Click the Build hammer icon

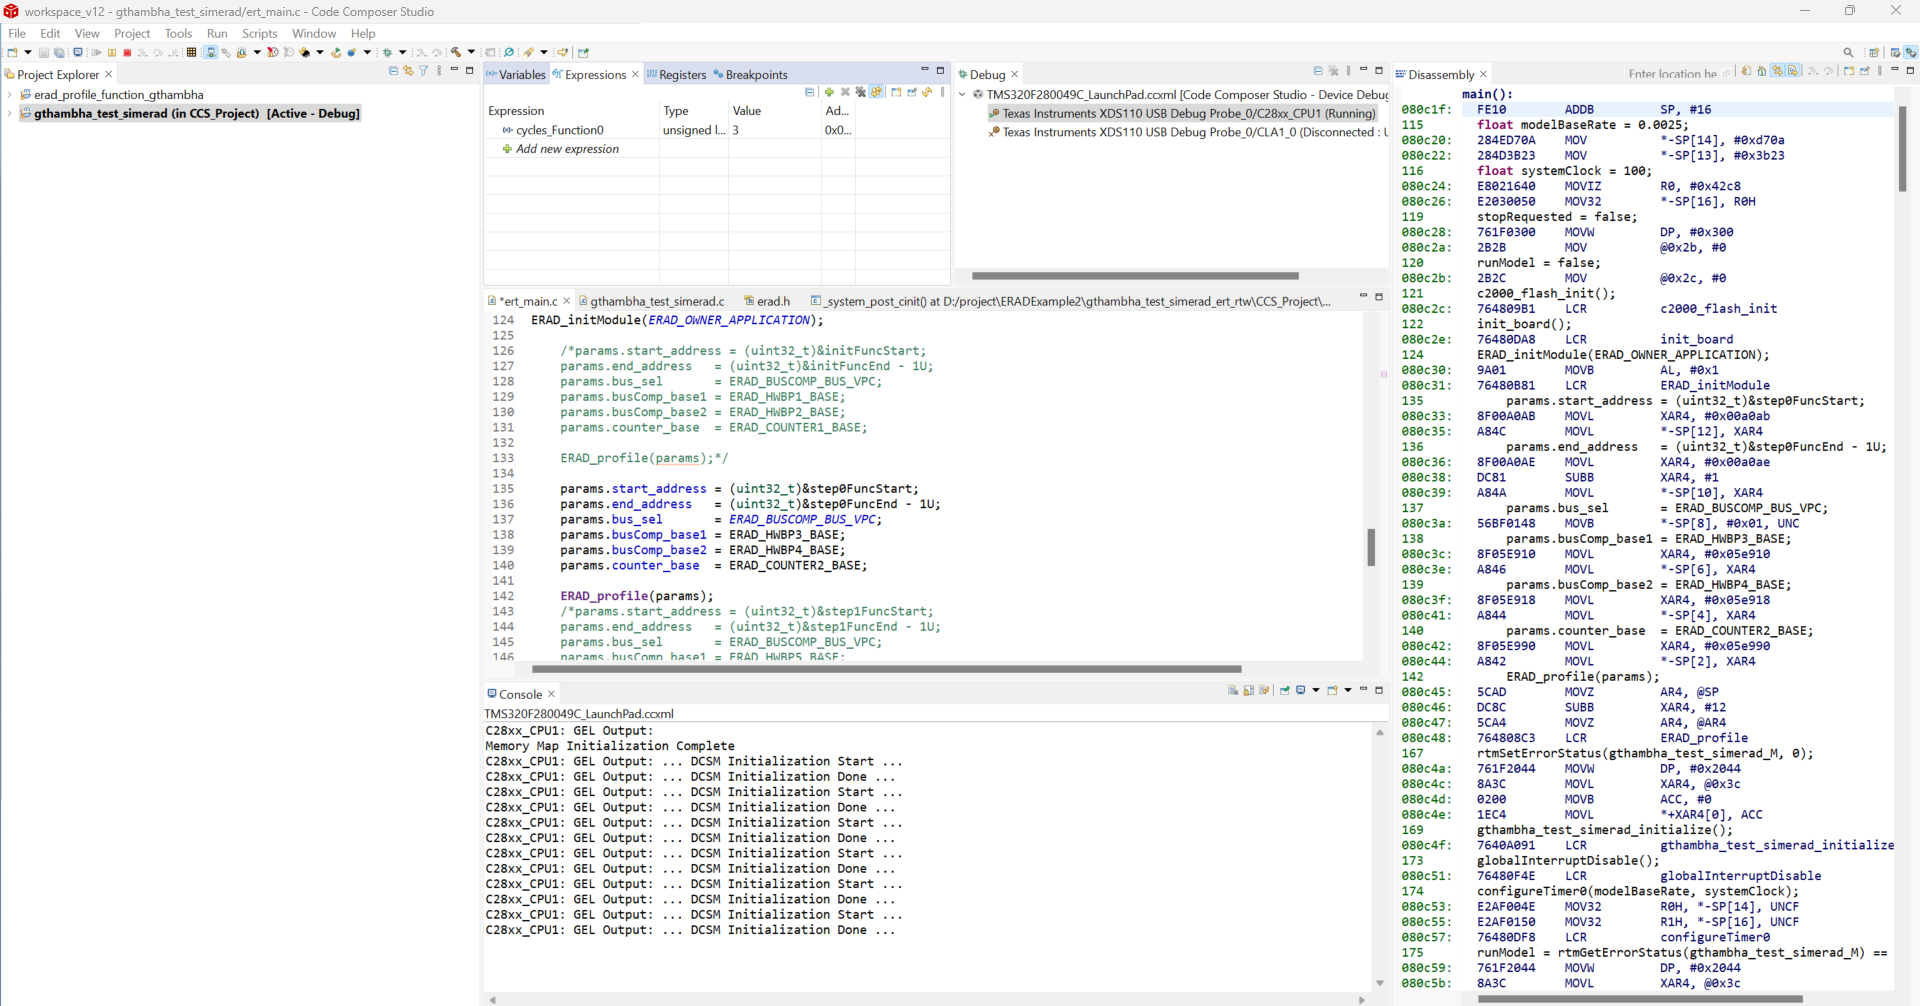[x=456, y=53]
